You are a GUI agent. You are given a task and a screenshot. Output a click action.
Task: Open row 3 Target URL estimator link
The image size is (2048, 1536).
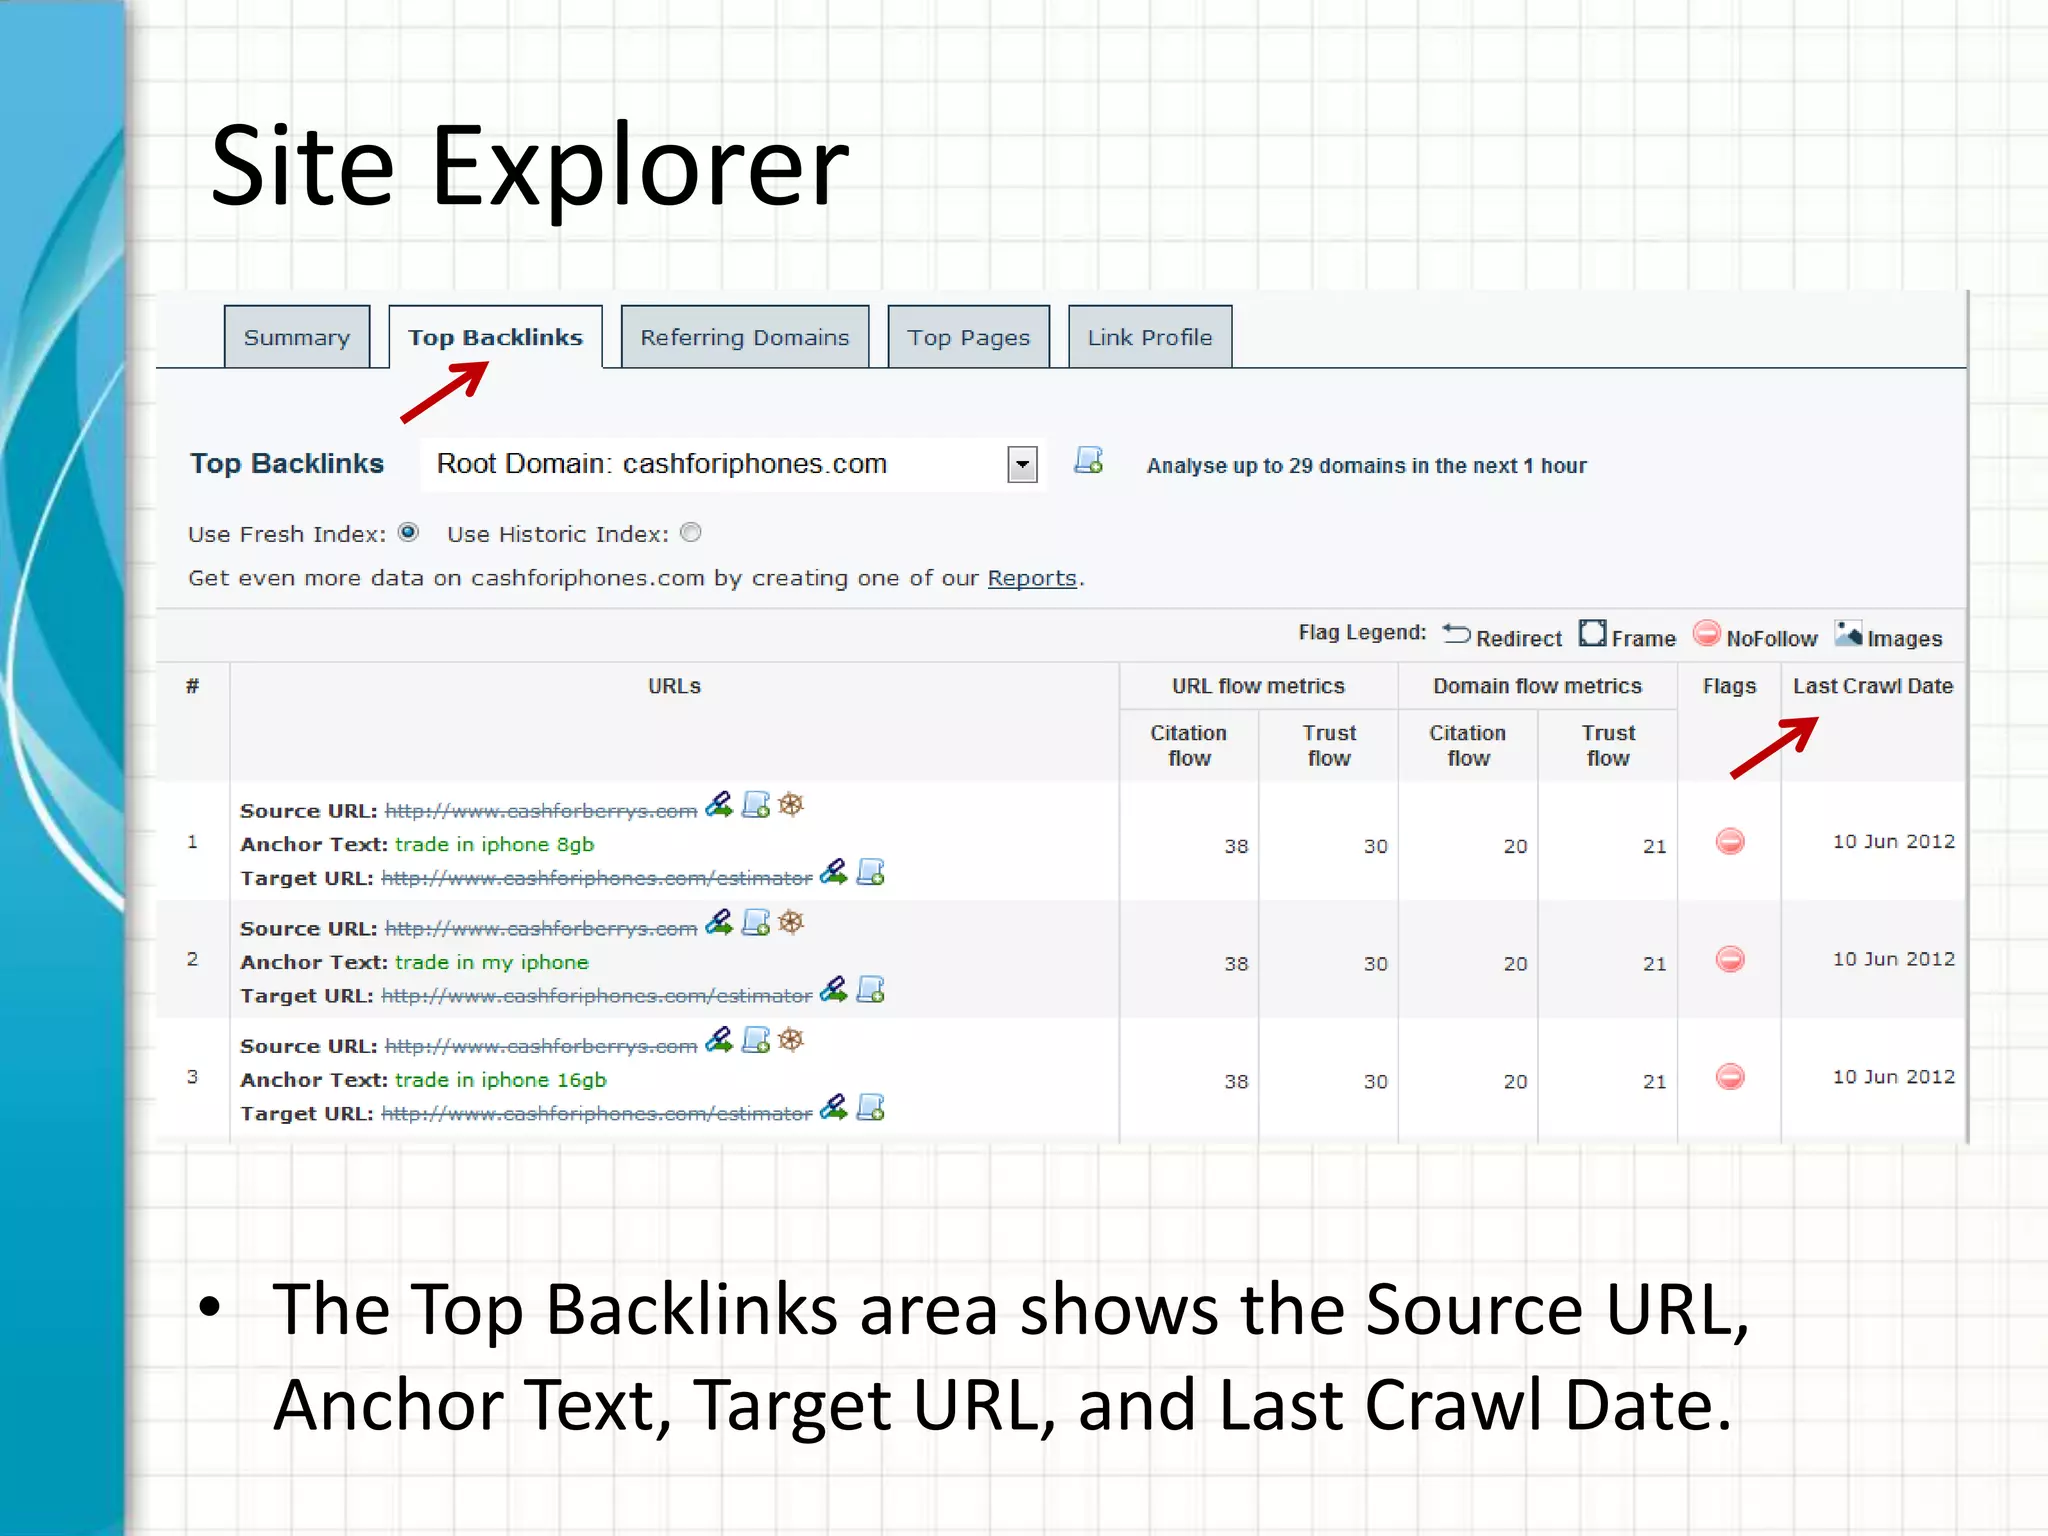click(597, 1114)
